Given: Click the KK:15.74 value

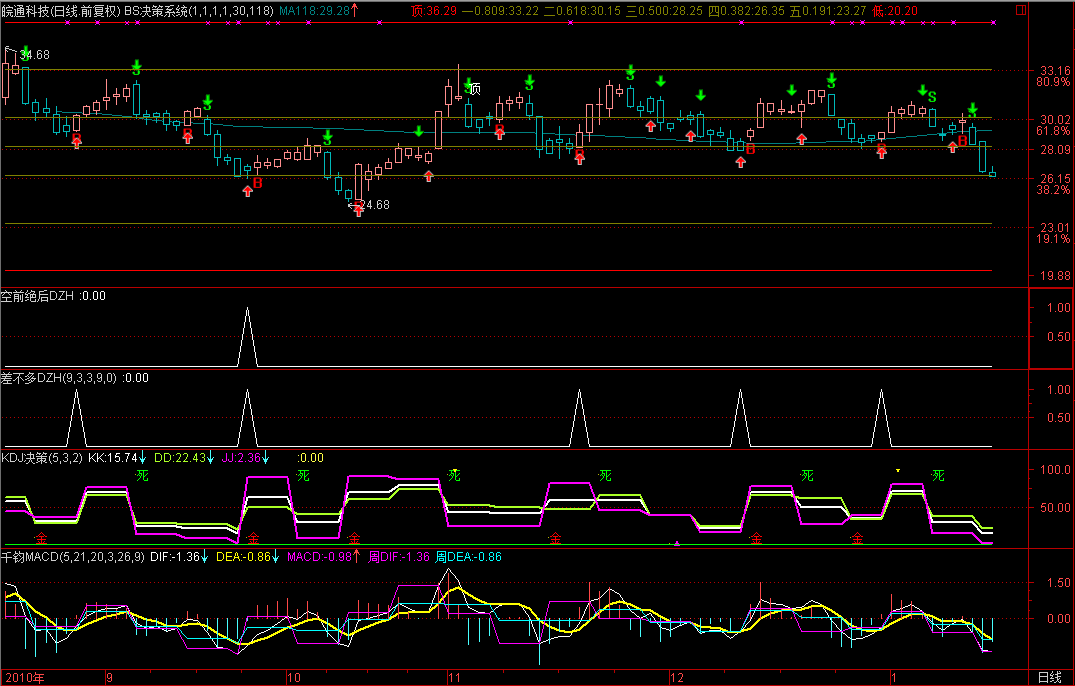Looking at the screenshot, I should 113,458.
